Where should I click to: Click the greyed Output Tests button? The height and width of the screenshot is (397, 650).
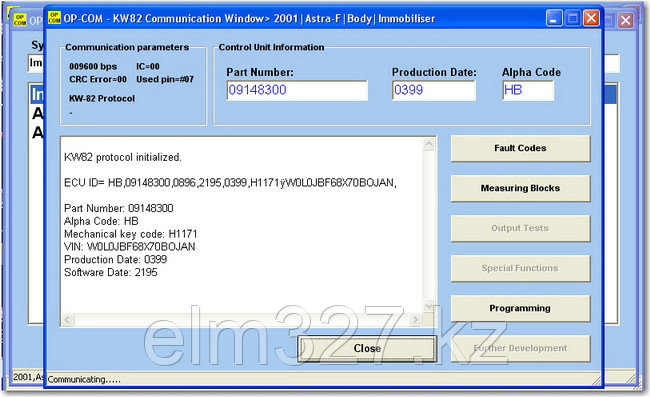click(520, 228)
